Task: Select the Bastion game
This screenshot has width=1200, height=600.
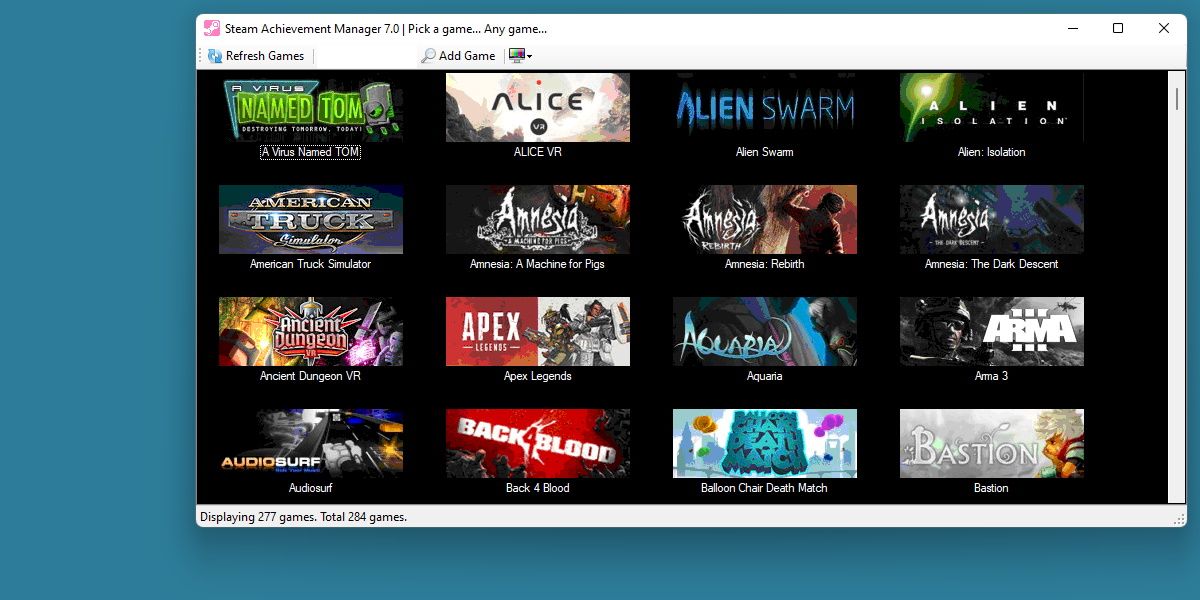Action: click(x=990, y=443)
